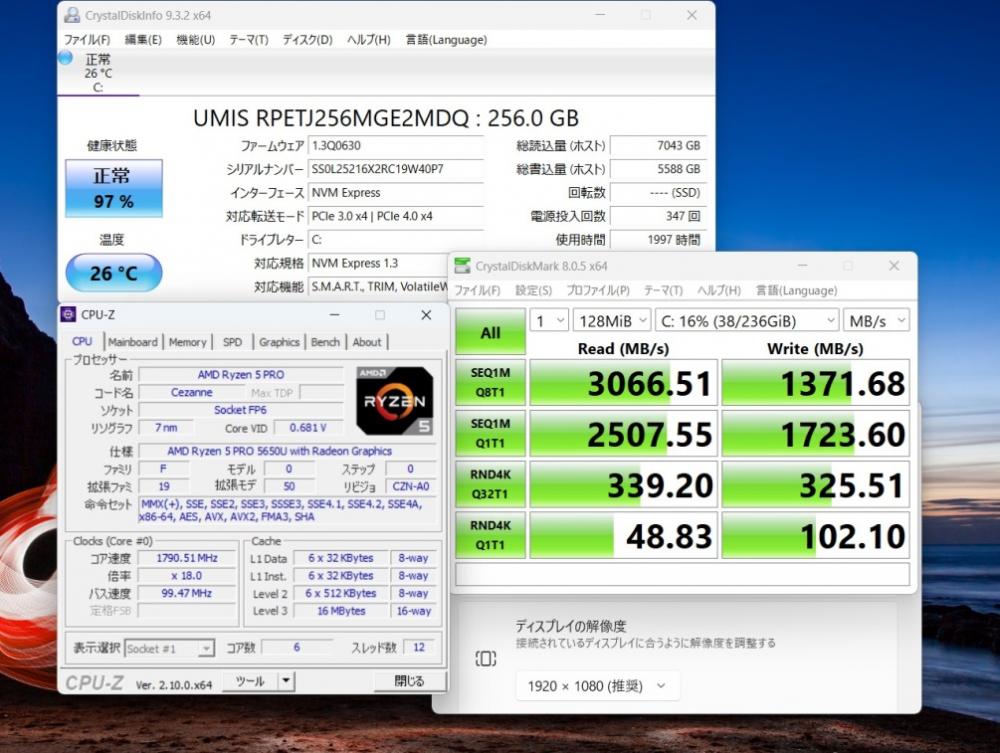Open 言語(Language) menu in CrystalDiskMark

click(x=797, y=291)
